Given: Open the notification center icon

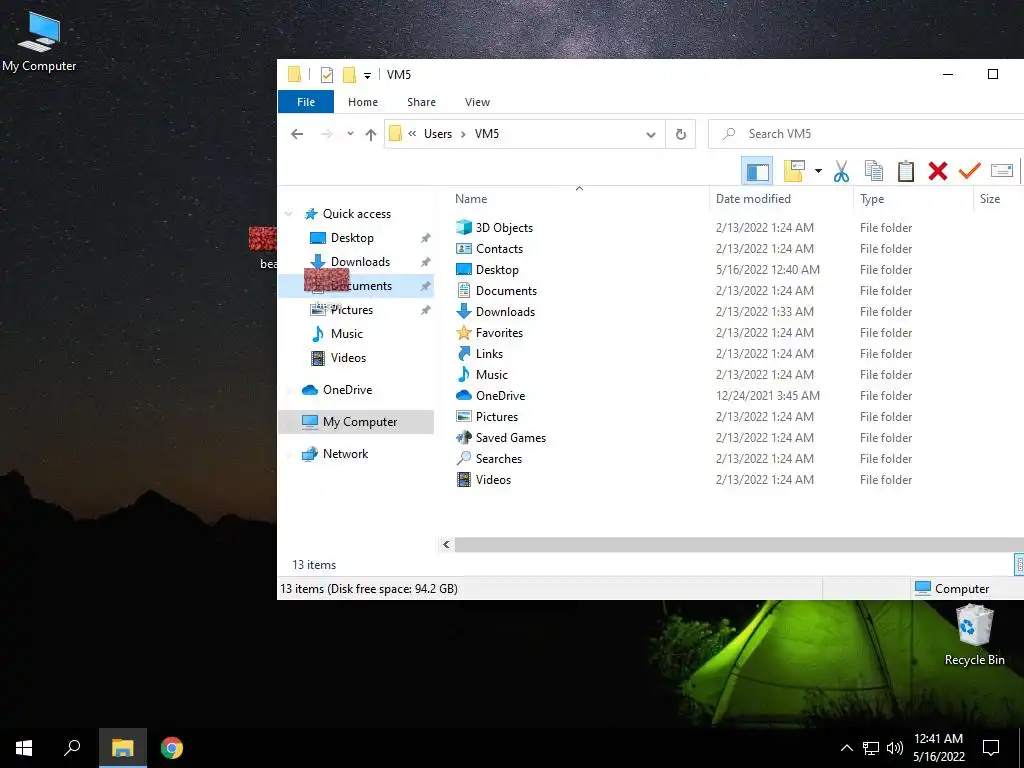Looking at the screenshot, I should 991,748.
